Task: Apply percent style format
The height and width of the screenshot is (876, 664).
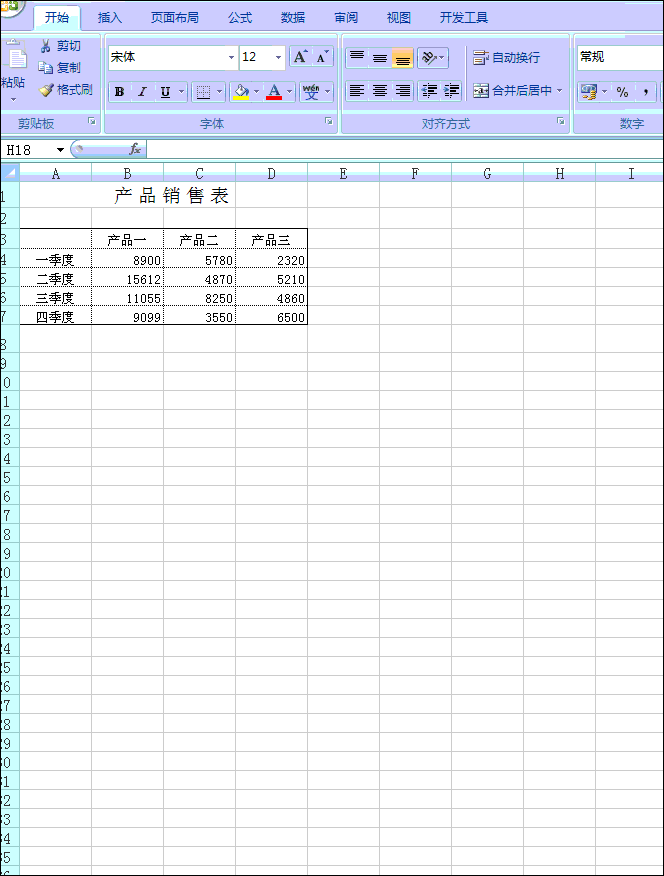Action: tap(622, 92)
